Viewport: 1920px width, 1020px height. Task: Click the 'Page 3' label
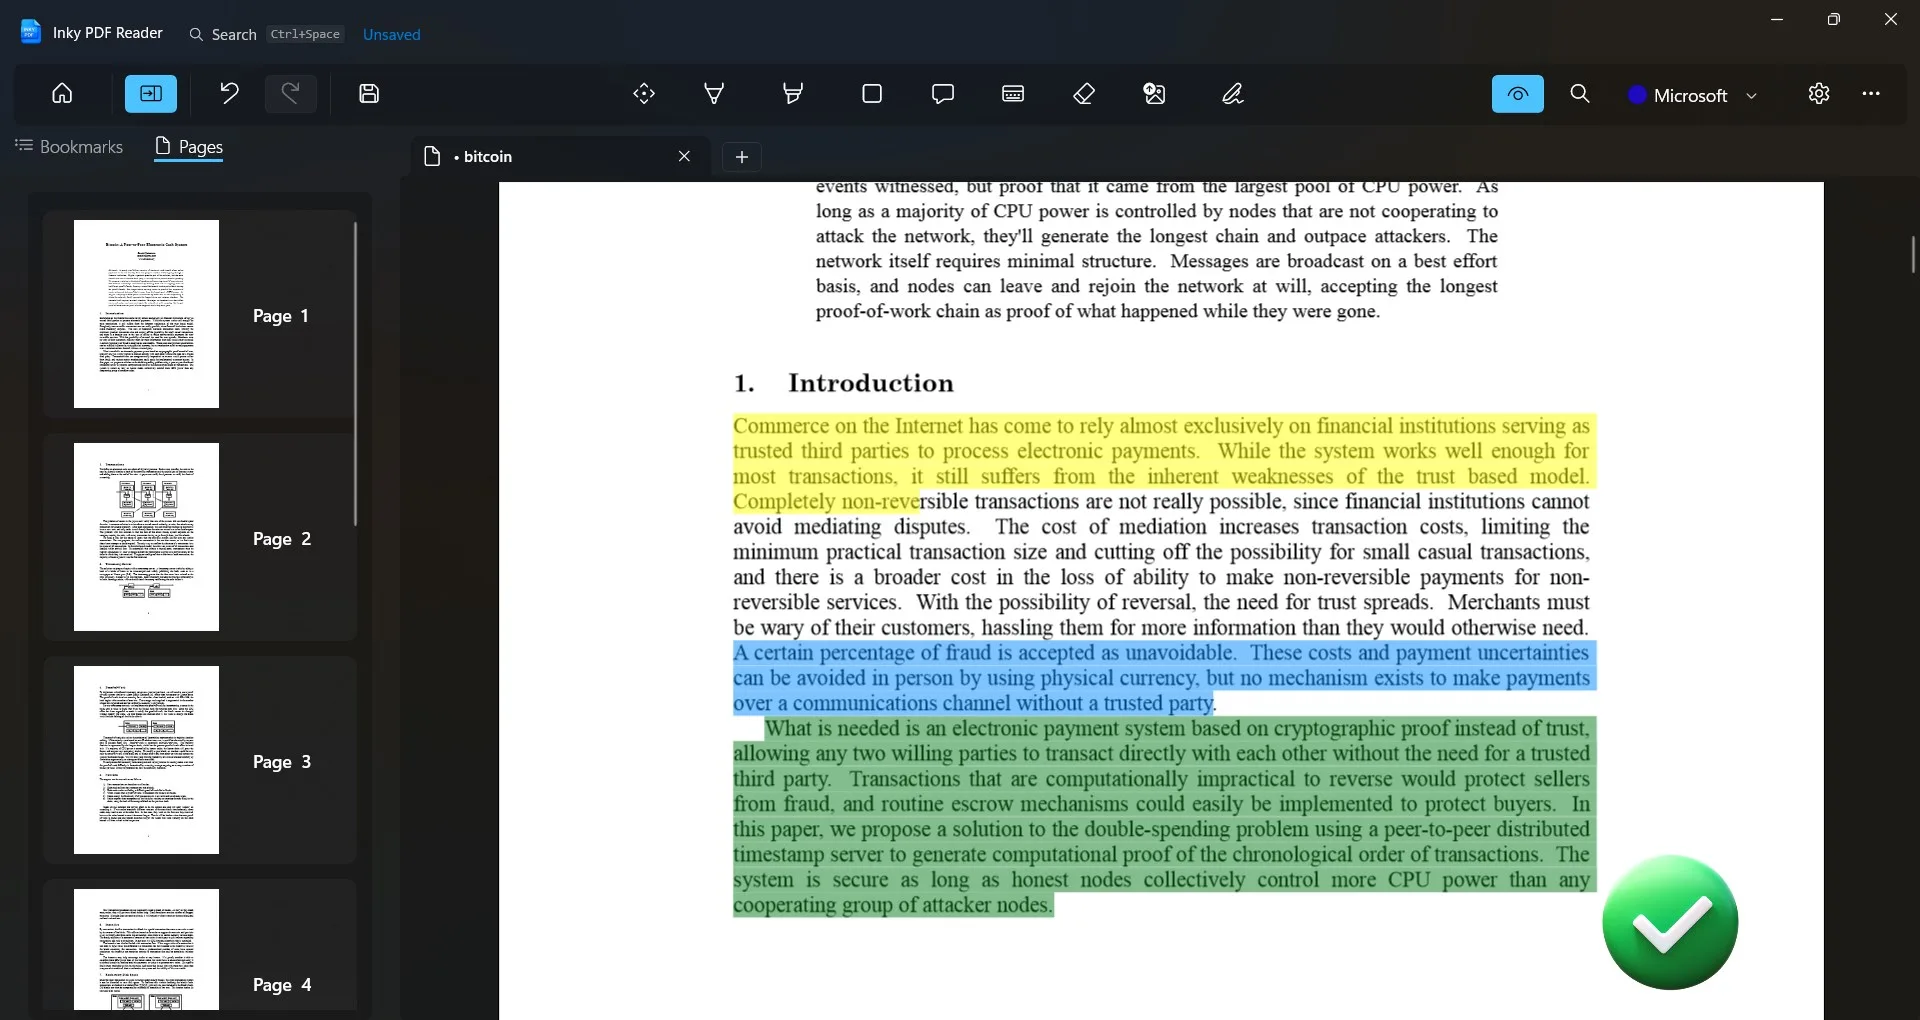click(x=282, y=762)
